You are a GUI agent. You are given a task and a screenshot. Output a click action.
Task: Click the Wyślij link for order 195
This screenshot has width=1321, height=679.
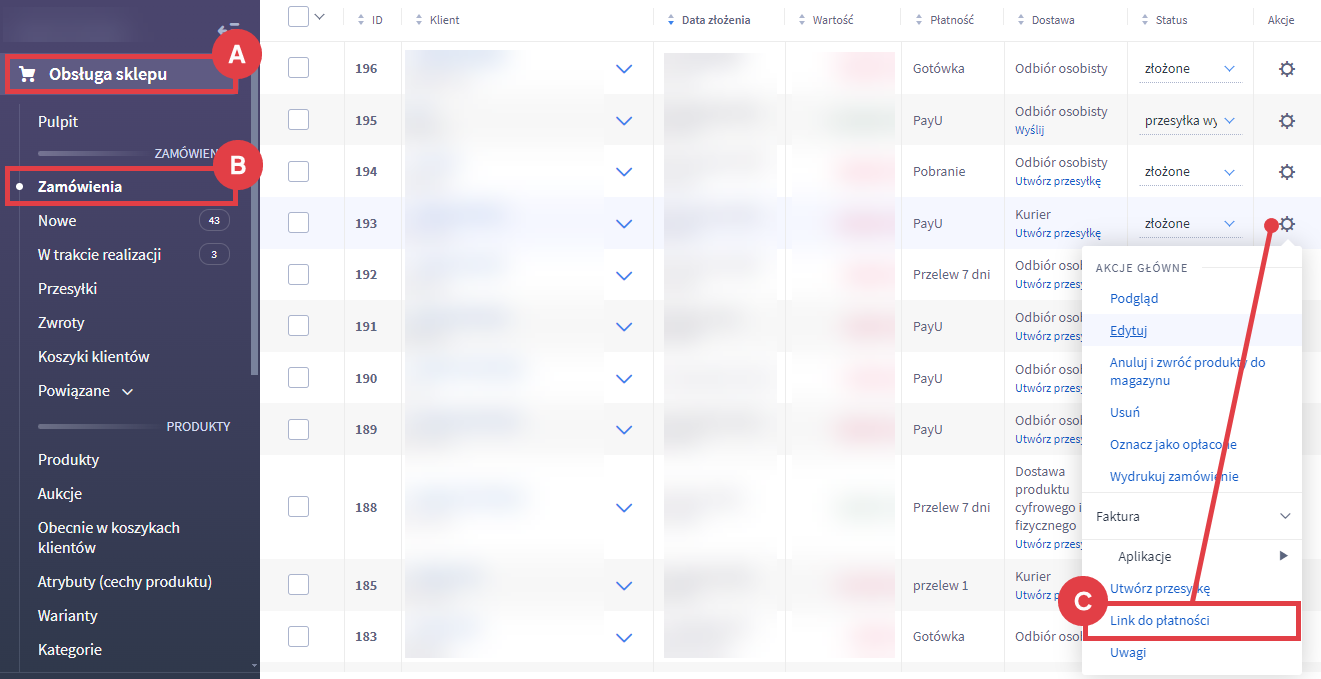click(1029, 130)
